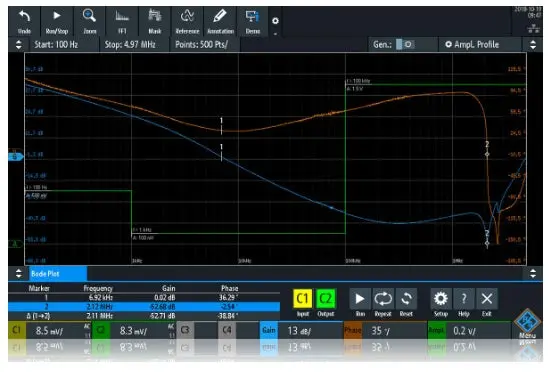Expand arrows left of Start frequency

tap(18, 44)
